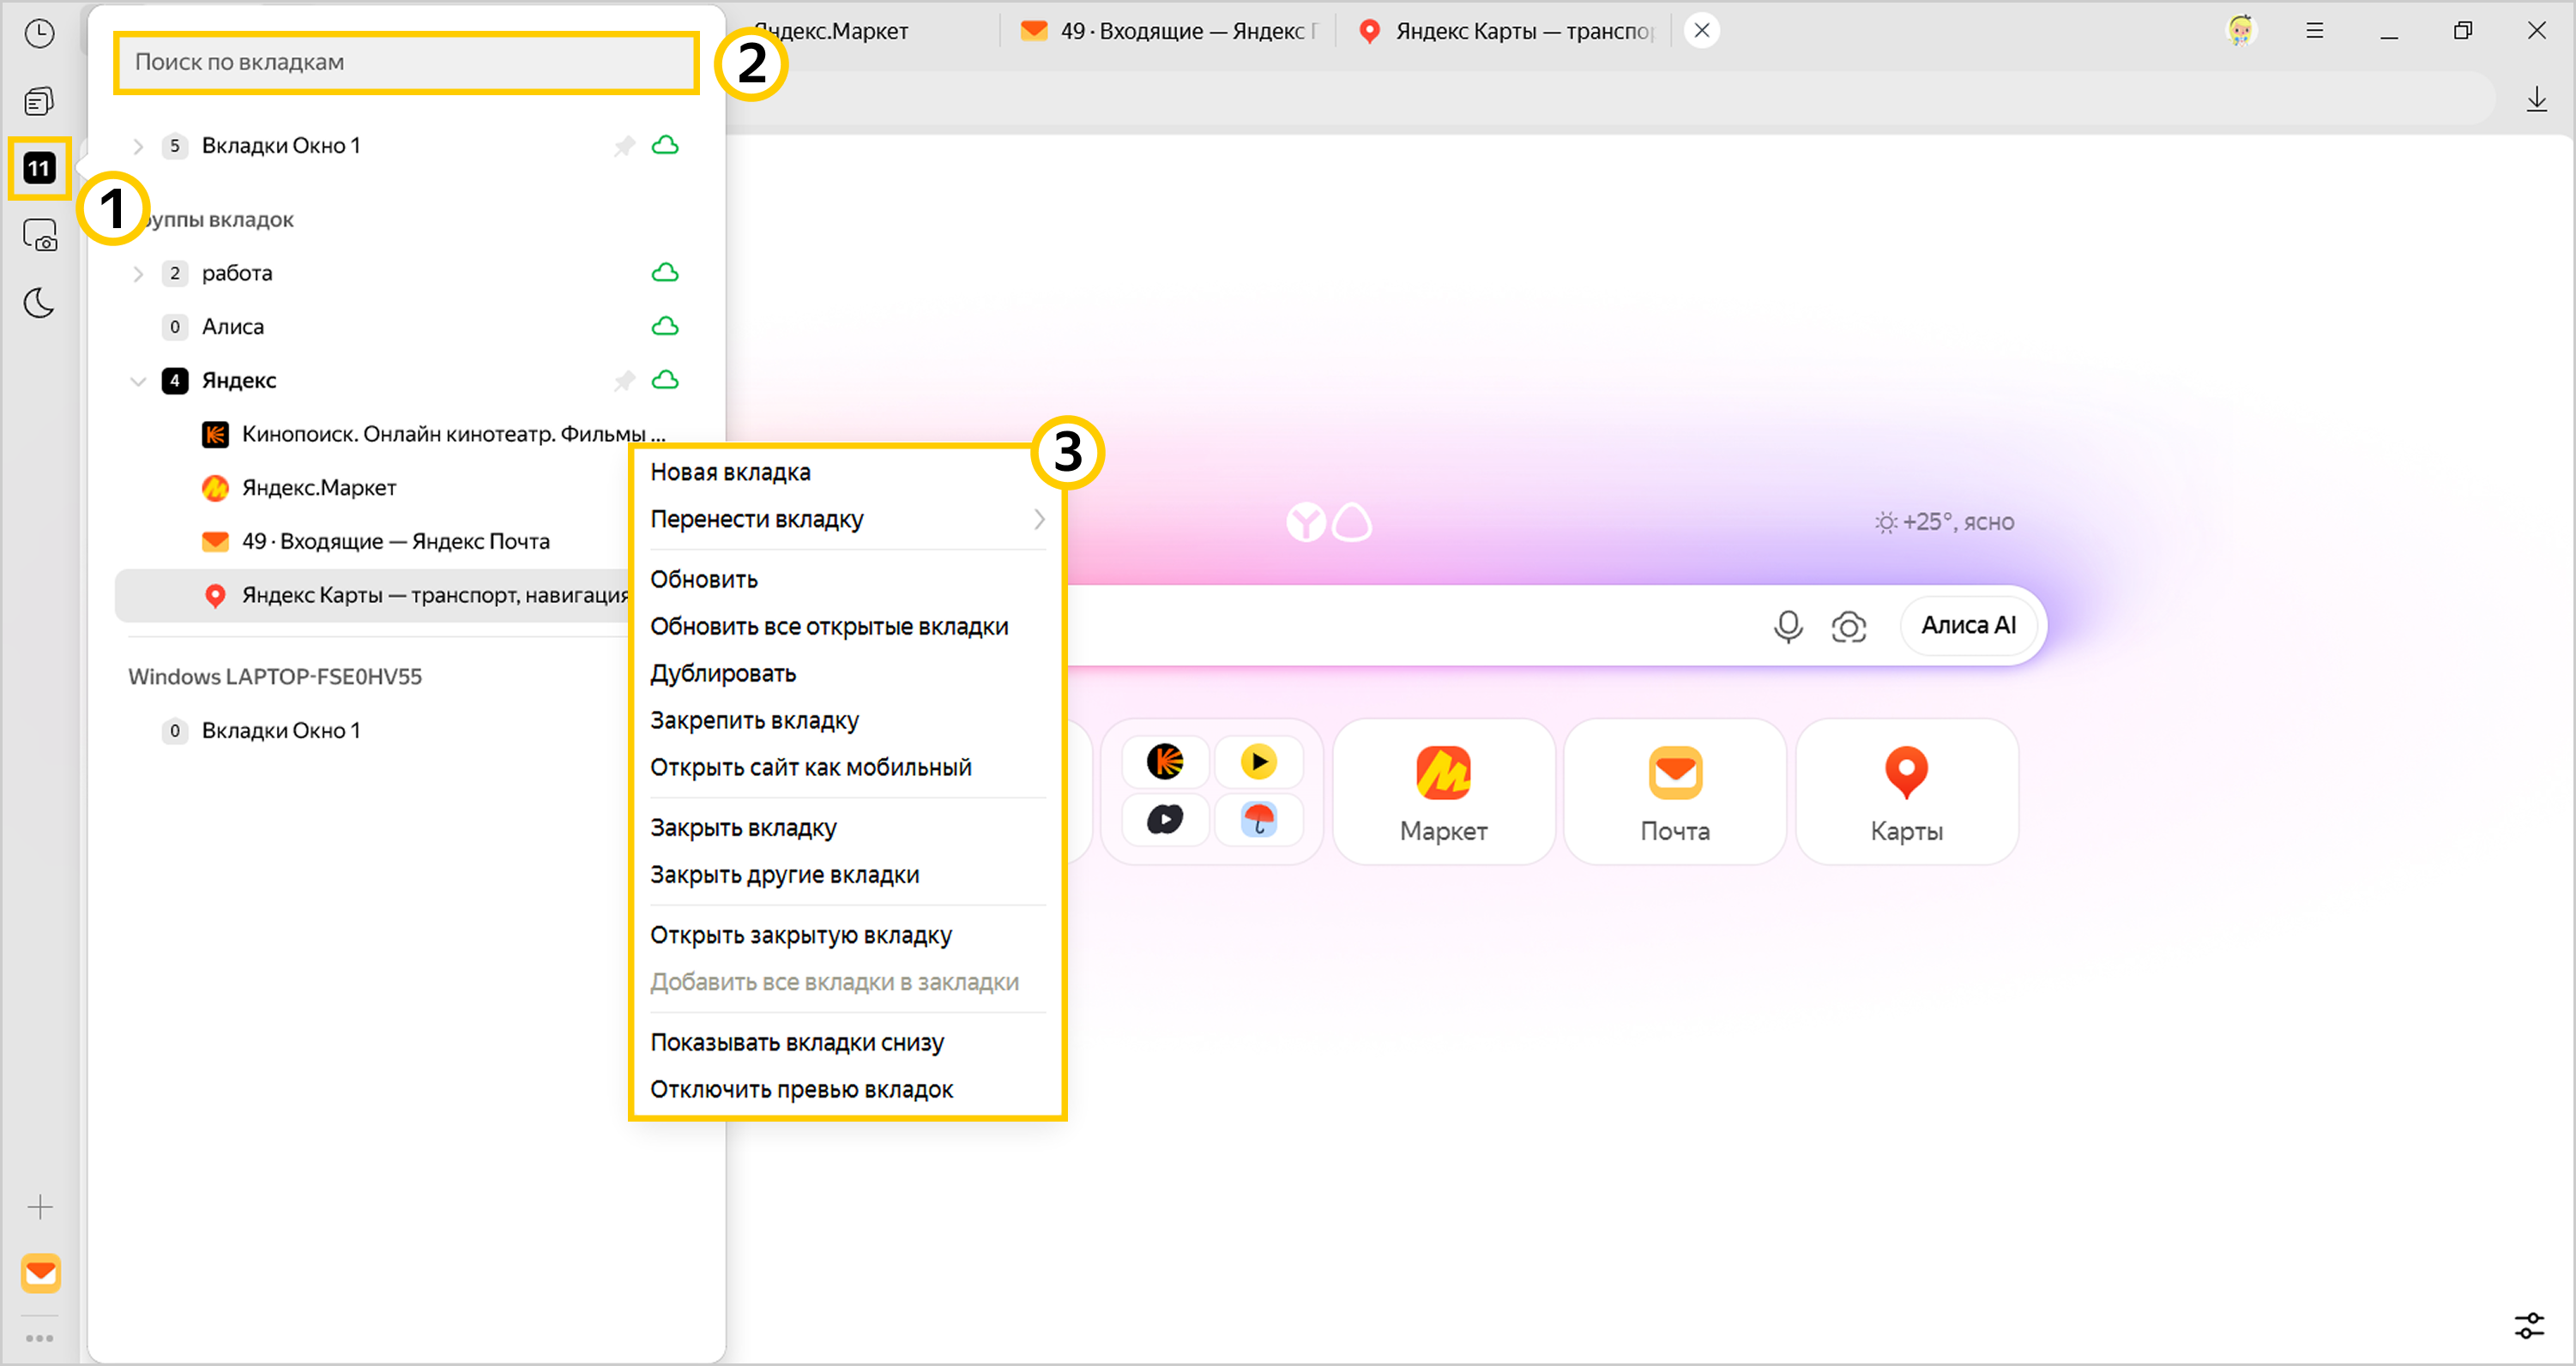Open browser hamburger menu
The width and height of the screenshot is (2576, 1366).
tap(2314, 31)
